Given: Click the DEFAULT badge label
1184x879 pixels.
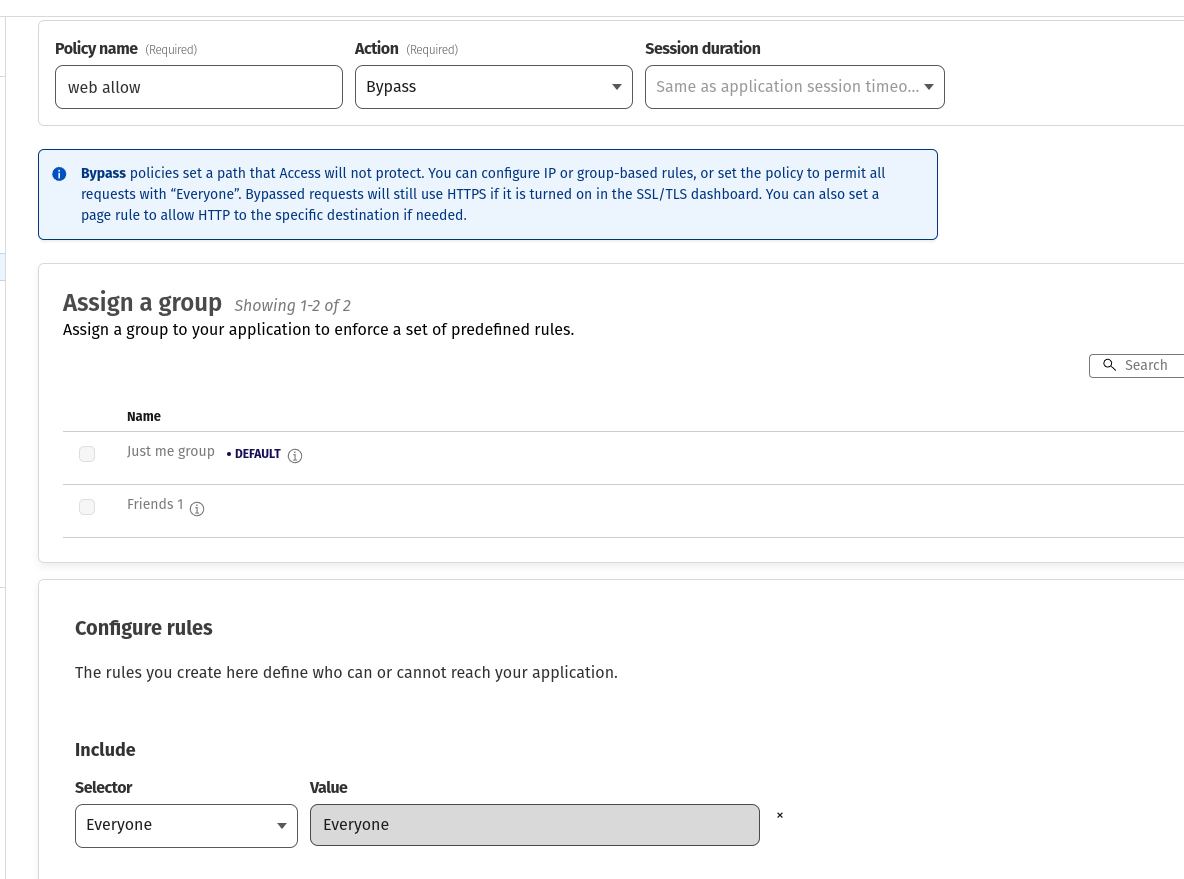Looking at the screenshot, I should coord(257,454).
